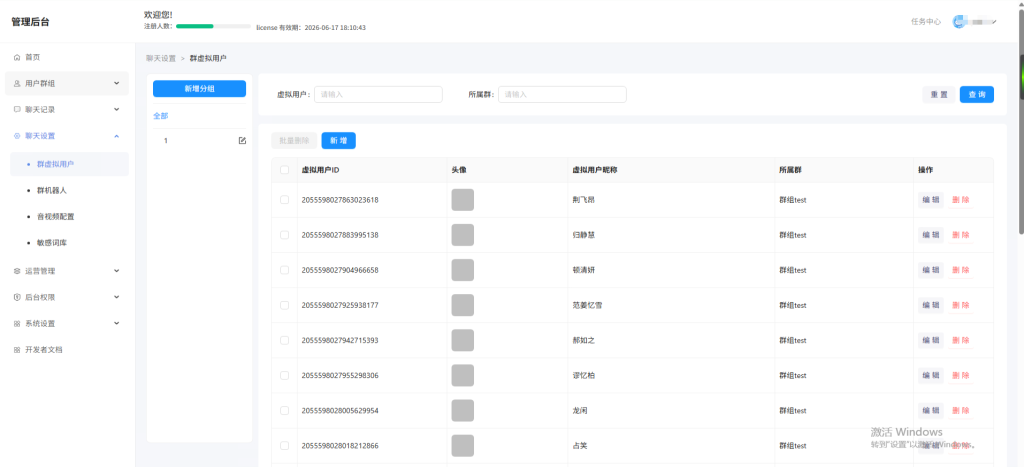Expand the 运营管理 menu chevron
This screenshot has height=467, width=1024.
[116, 270]
